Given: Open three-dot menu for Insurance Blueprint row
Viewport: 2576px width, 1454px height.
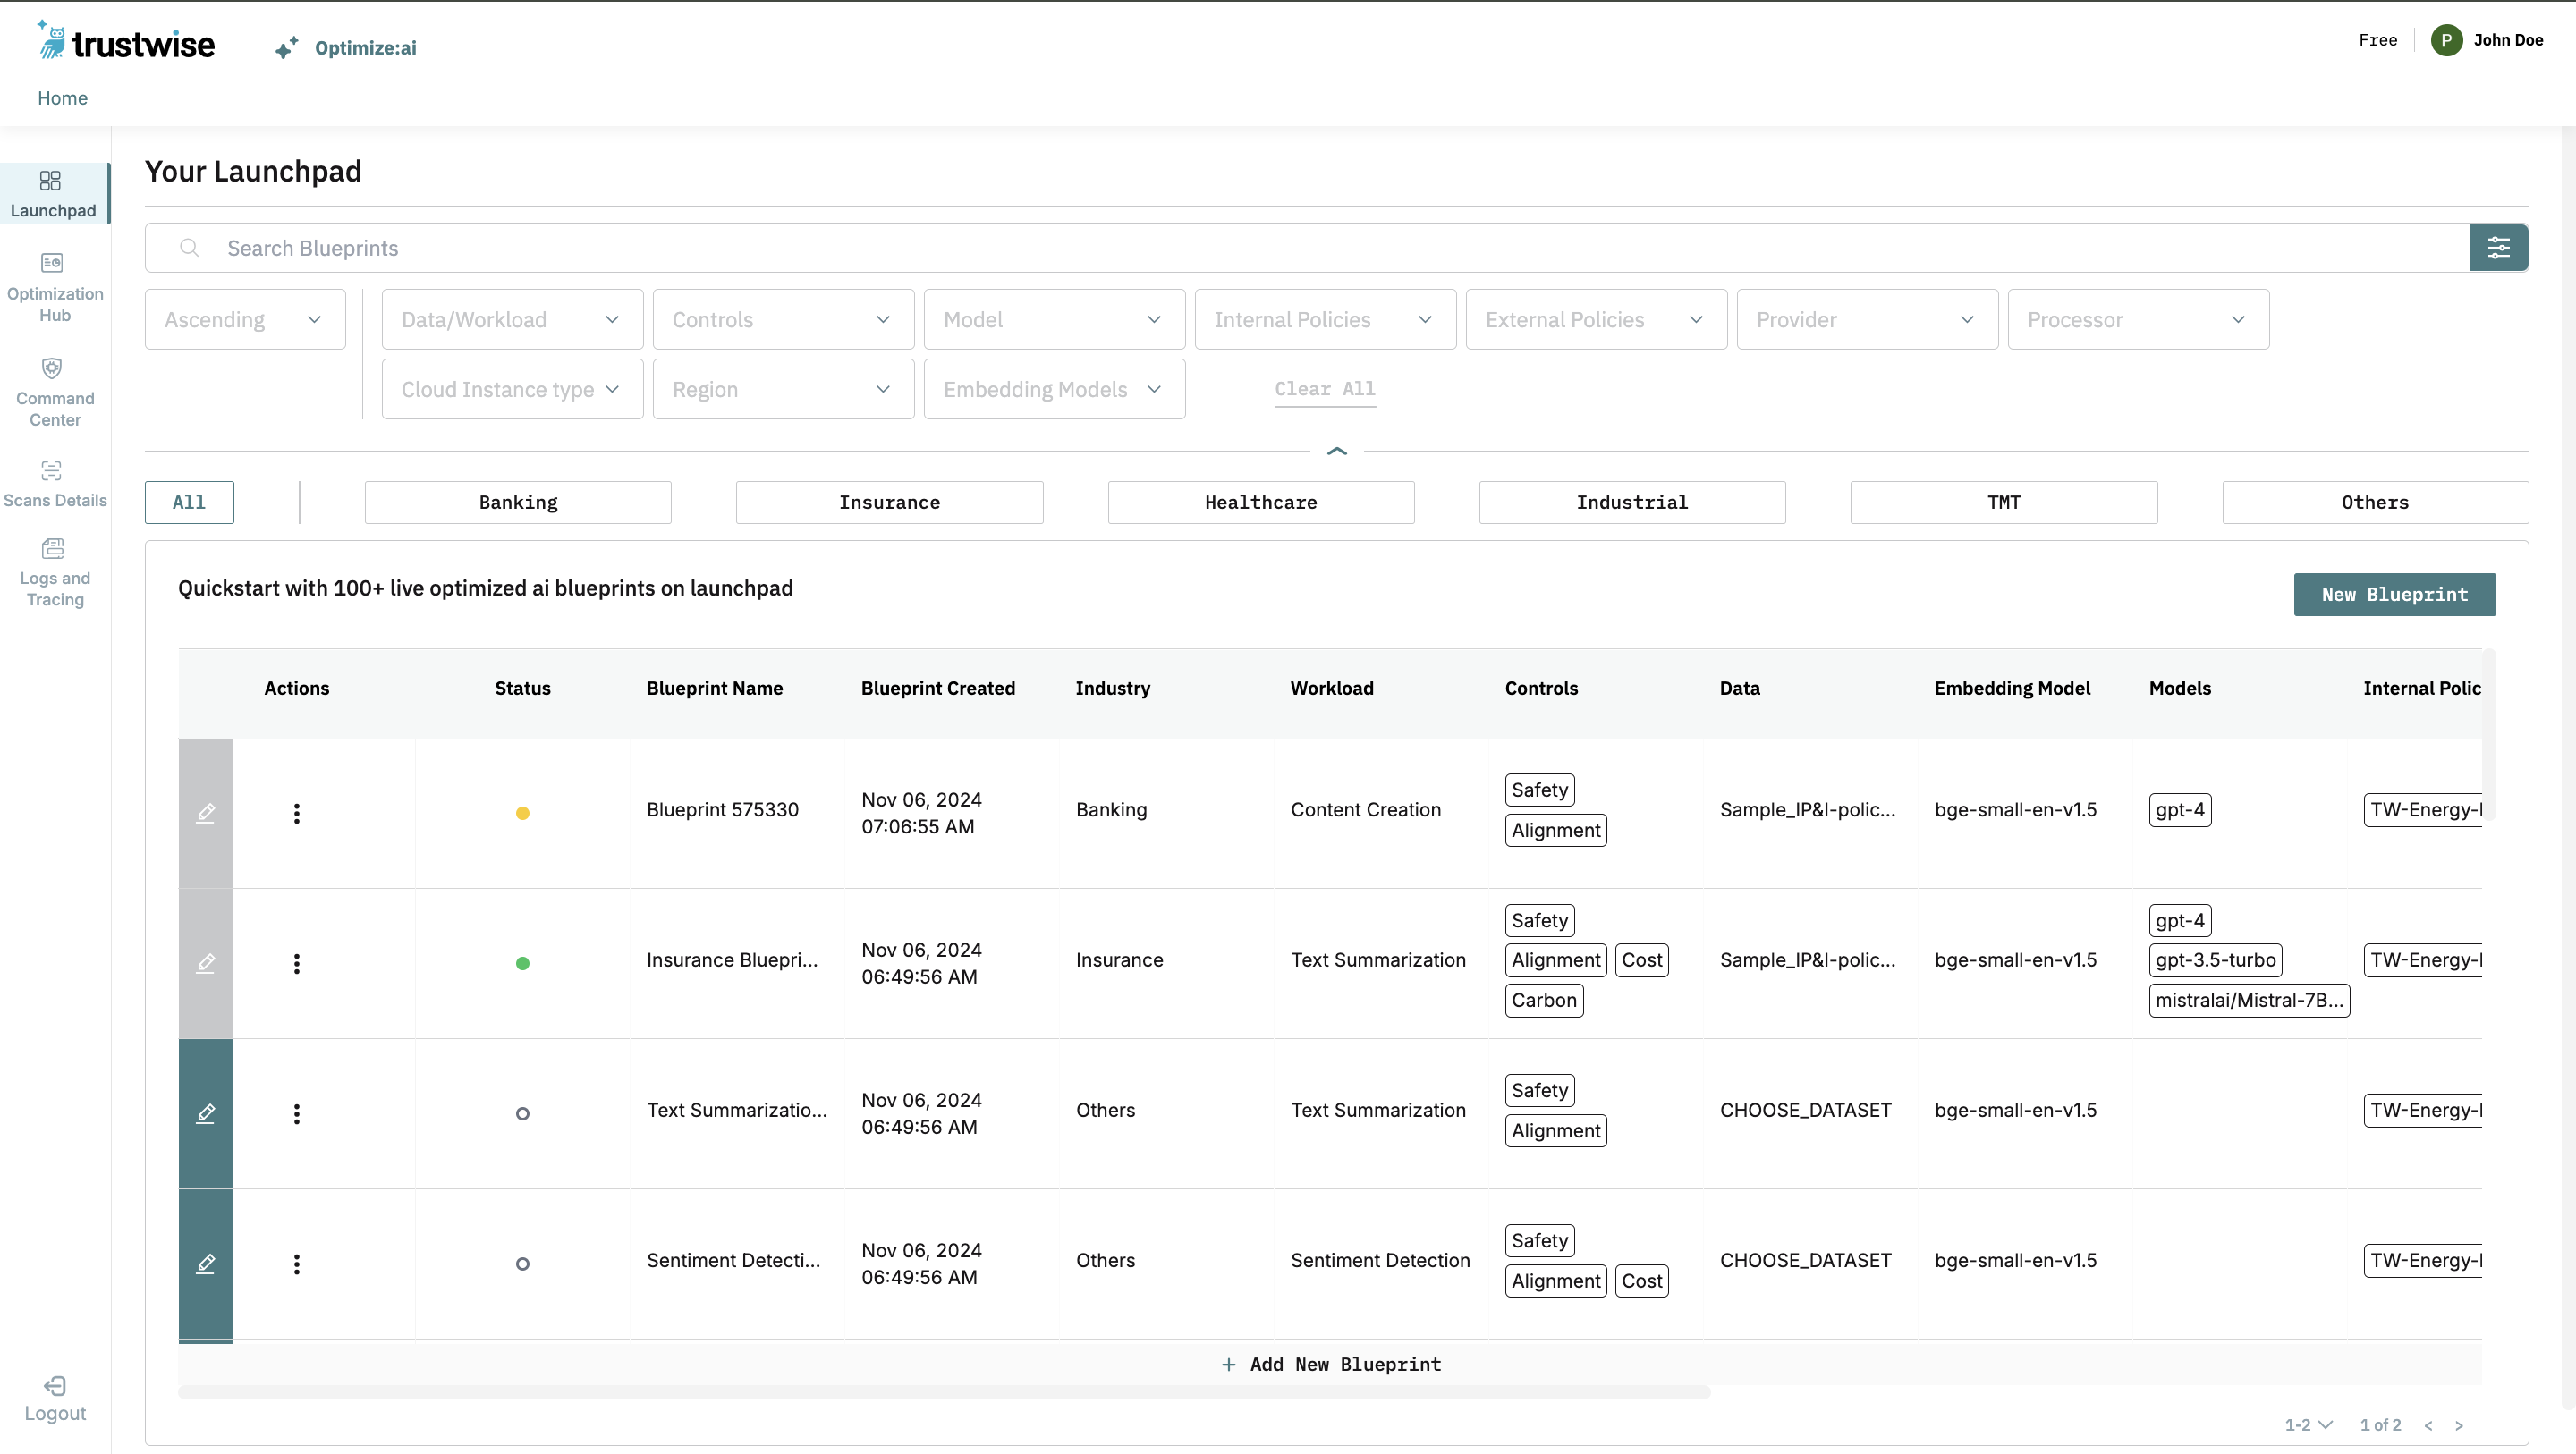Looking at the screenshot, I should (296, 963).
